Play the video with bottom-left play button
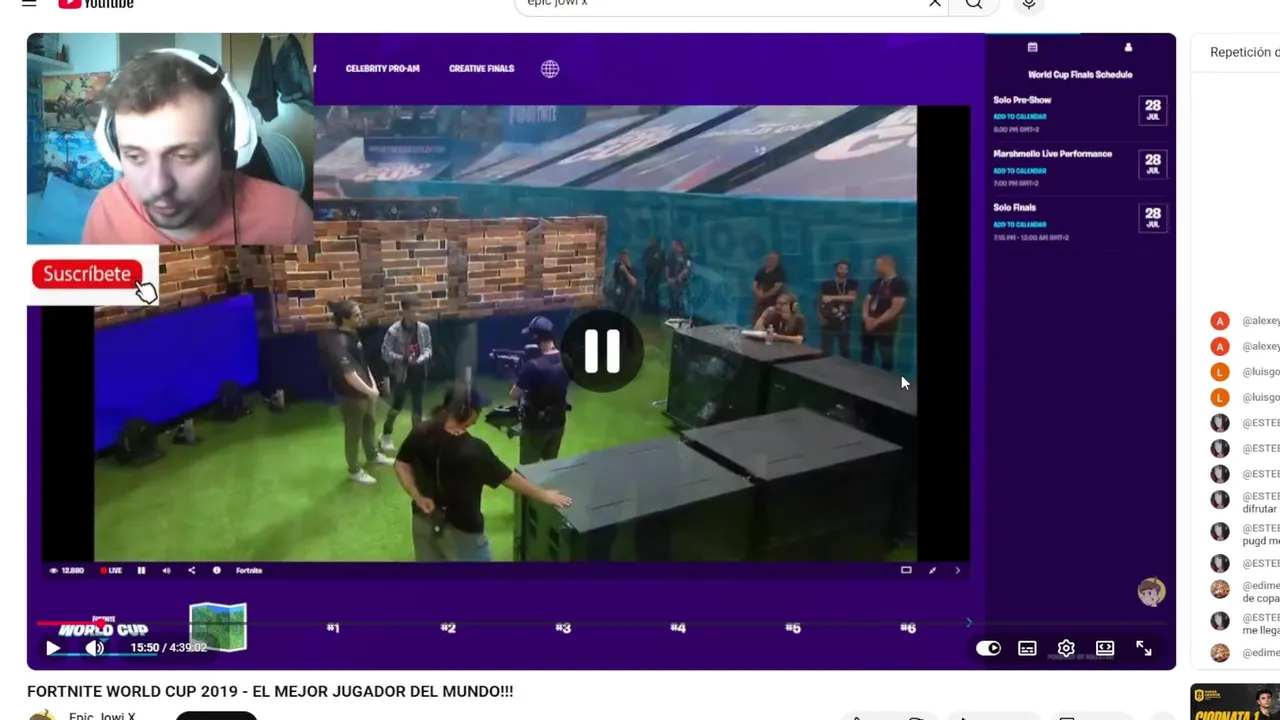This screenshot has width=1280, height=720. [53, 648]
